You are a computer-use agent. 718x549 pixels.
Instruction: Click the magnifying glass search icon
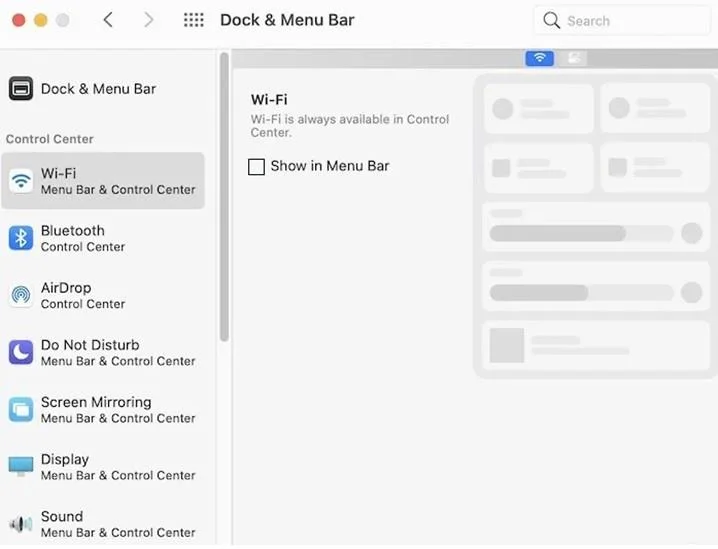(551, 20)
